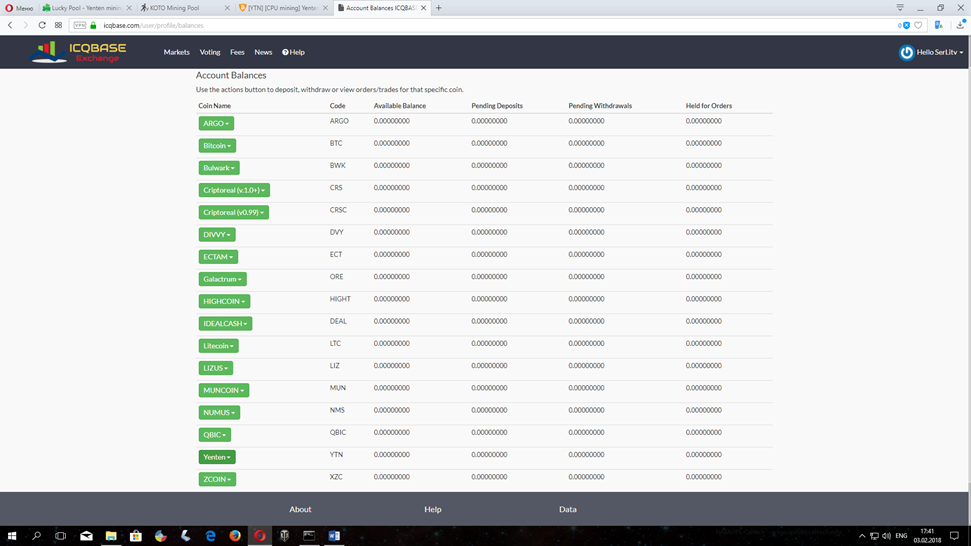The width and height of the screenshot is (971, 546).
Task: Expand the Bitcoin actions dropdown
Action: tap(217, 145)
